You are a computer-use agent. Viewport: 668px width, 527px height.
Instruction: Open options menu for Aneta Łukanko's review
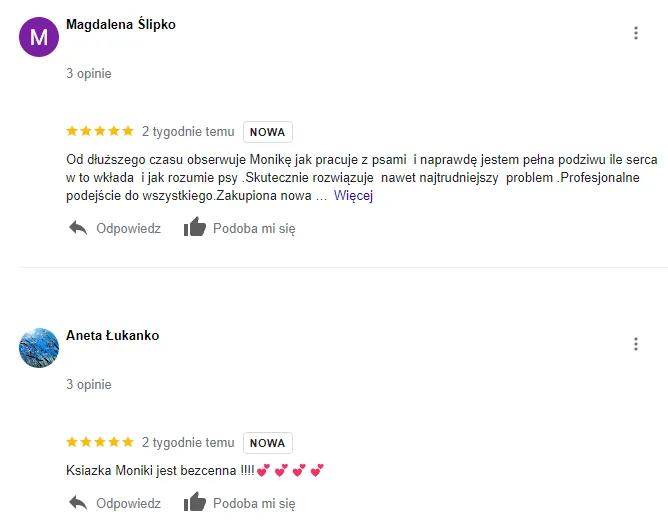(x=636, y=344)
